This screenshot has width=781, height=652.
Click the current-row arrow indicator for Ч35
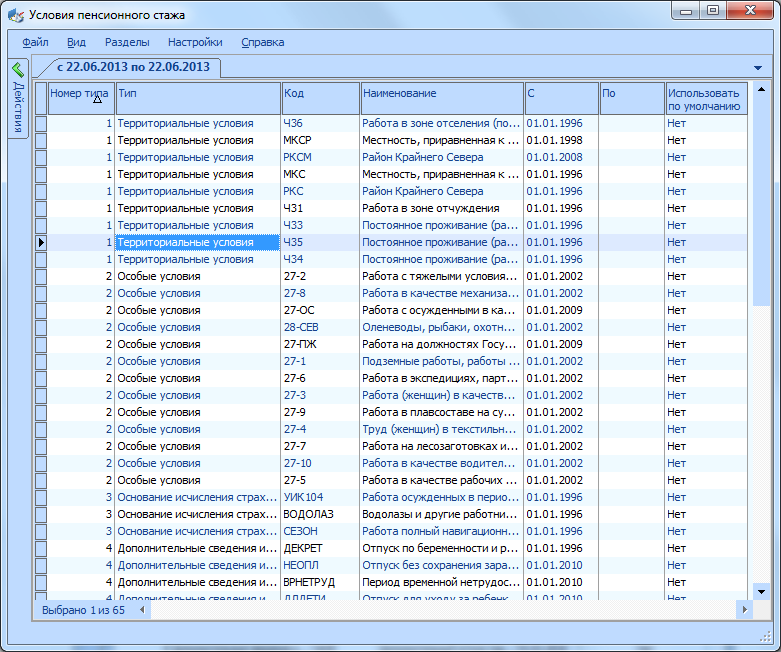(x=41, y=243)
